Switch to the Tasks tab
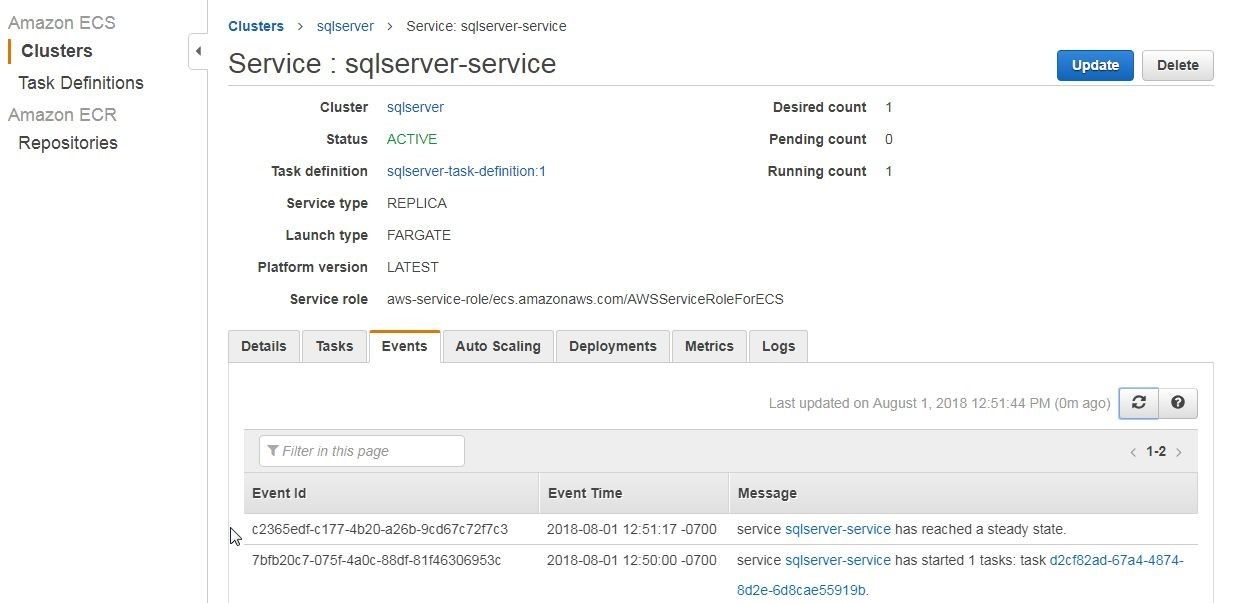 click(x=334, y=346)
